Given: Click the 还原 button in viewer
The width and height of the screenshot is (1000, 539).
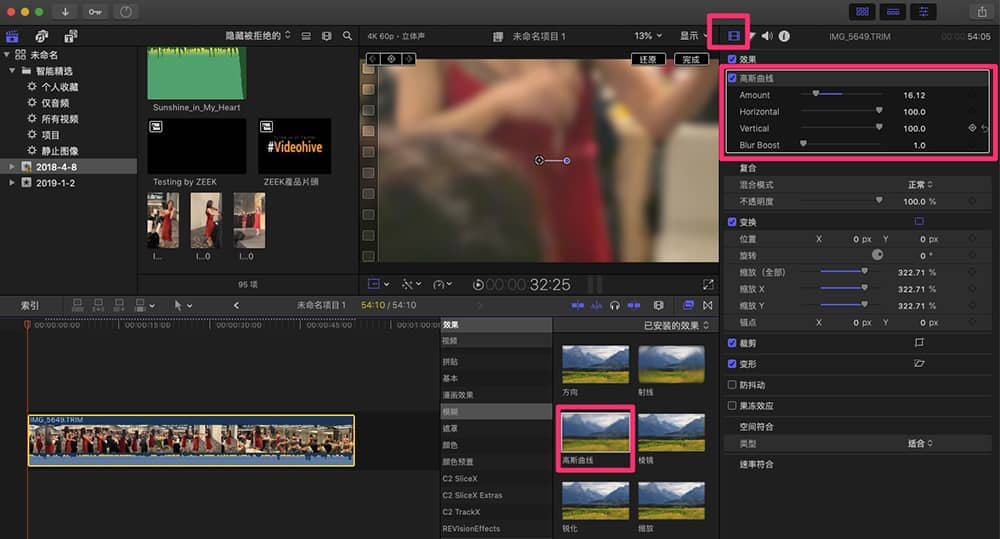Looking at the screenshot, I should [648, 59].
